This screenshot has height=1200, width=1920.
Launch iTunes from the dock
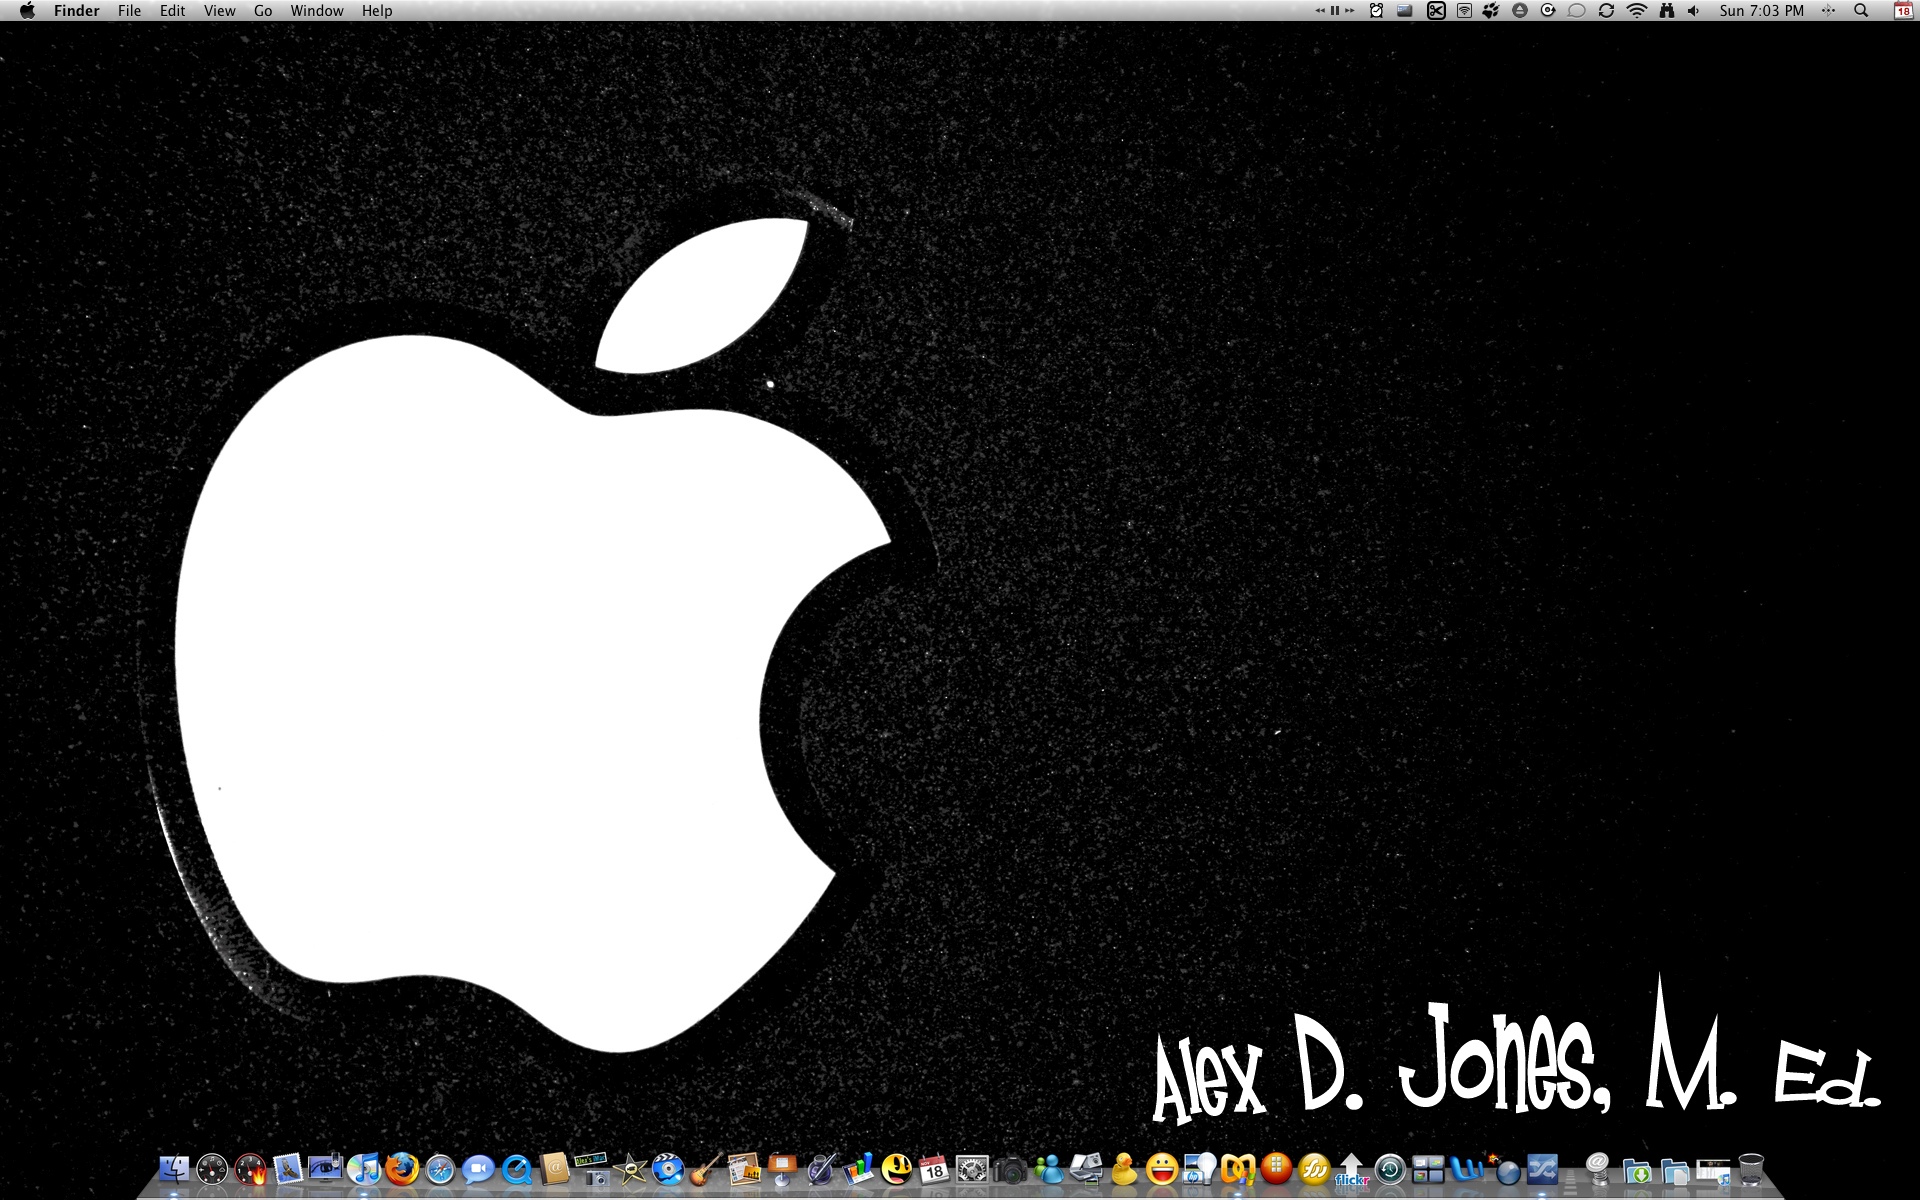click(364, 1168)
